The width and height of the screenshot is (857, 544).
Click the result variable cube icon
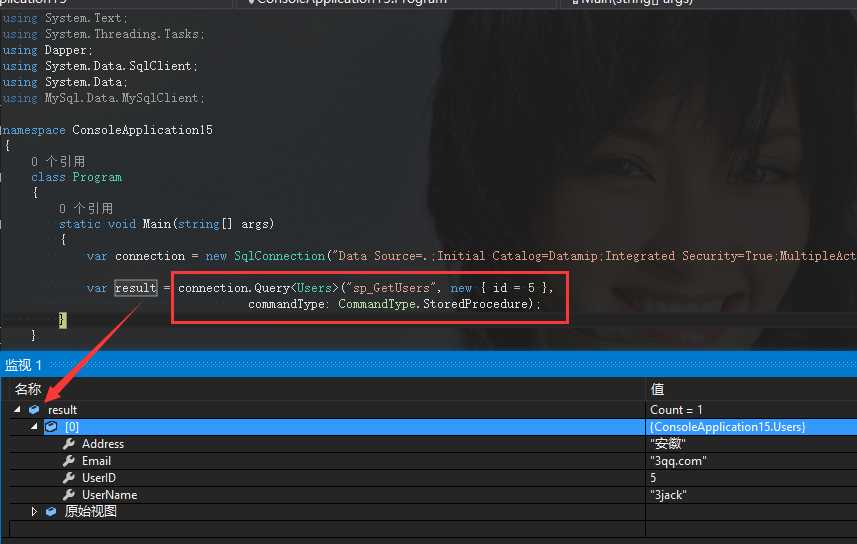coord(34,410)
